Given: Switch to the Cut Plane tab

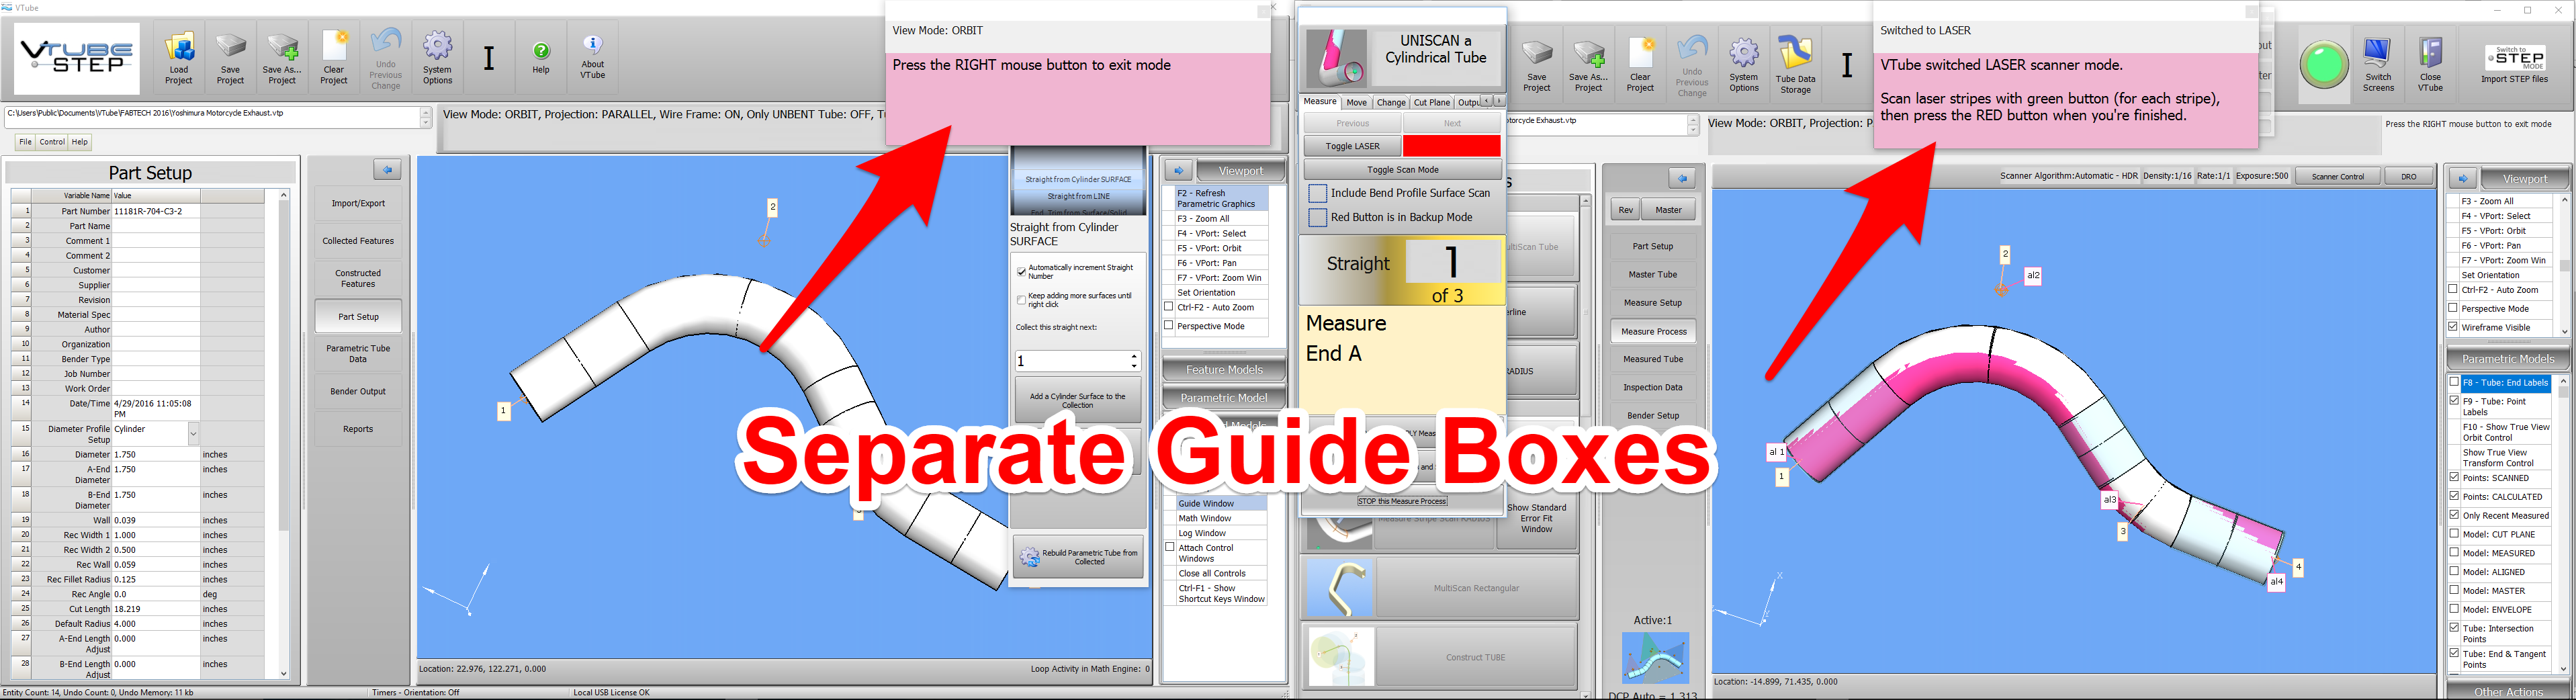Looking at the screenshot, I should [x=1432, y=102].
